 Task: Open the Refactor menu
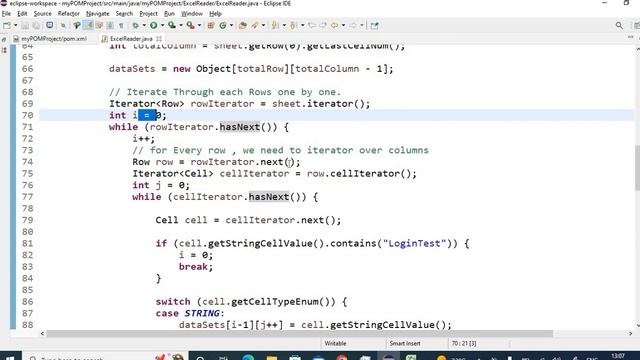tap(69, 13)
